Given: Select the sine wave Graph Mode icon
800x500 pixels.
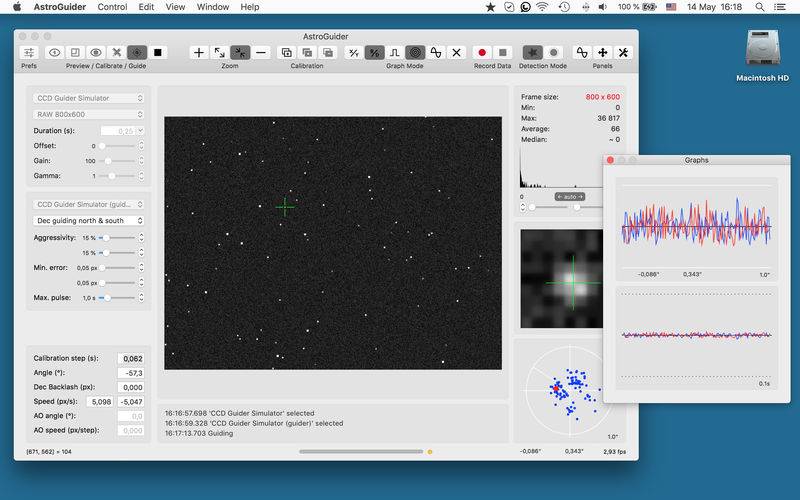Looking at the screenshot, I should point(436,53).
